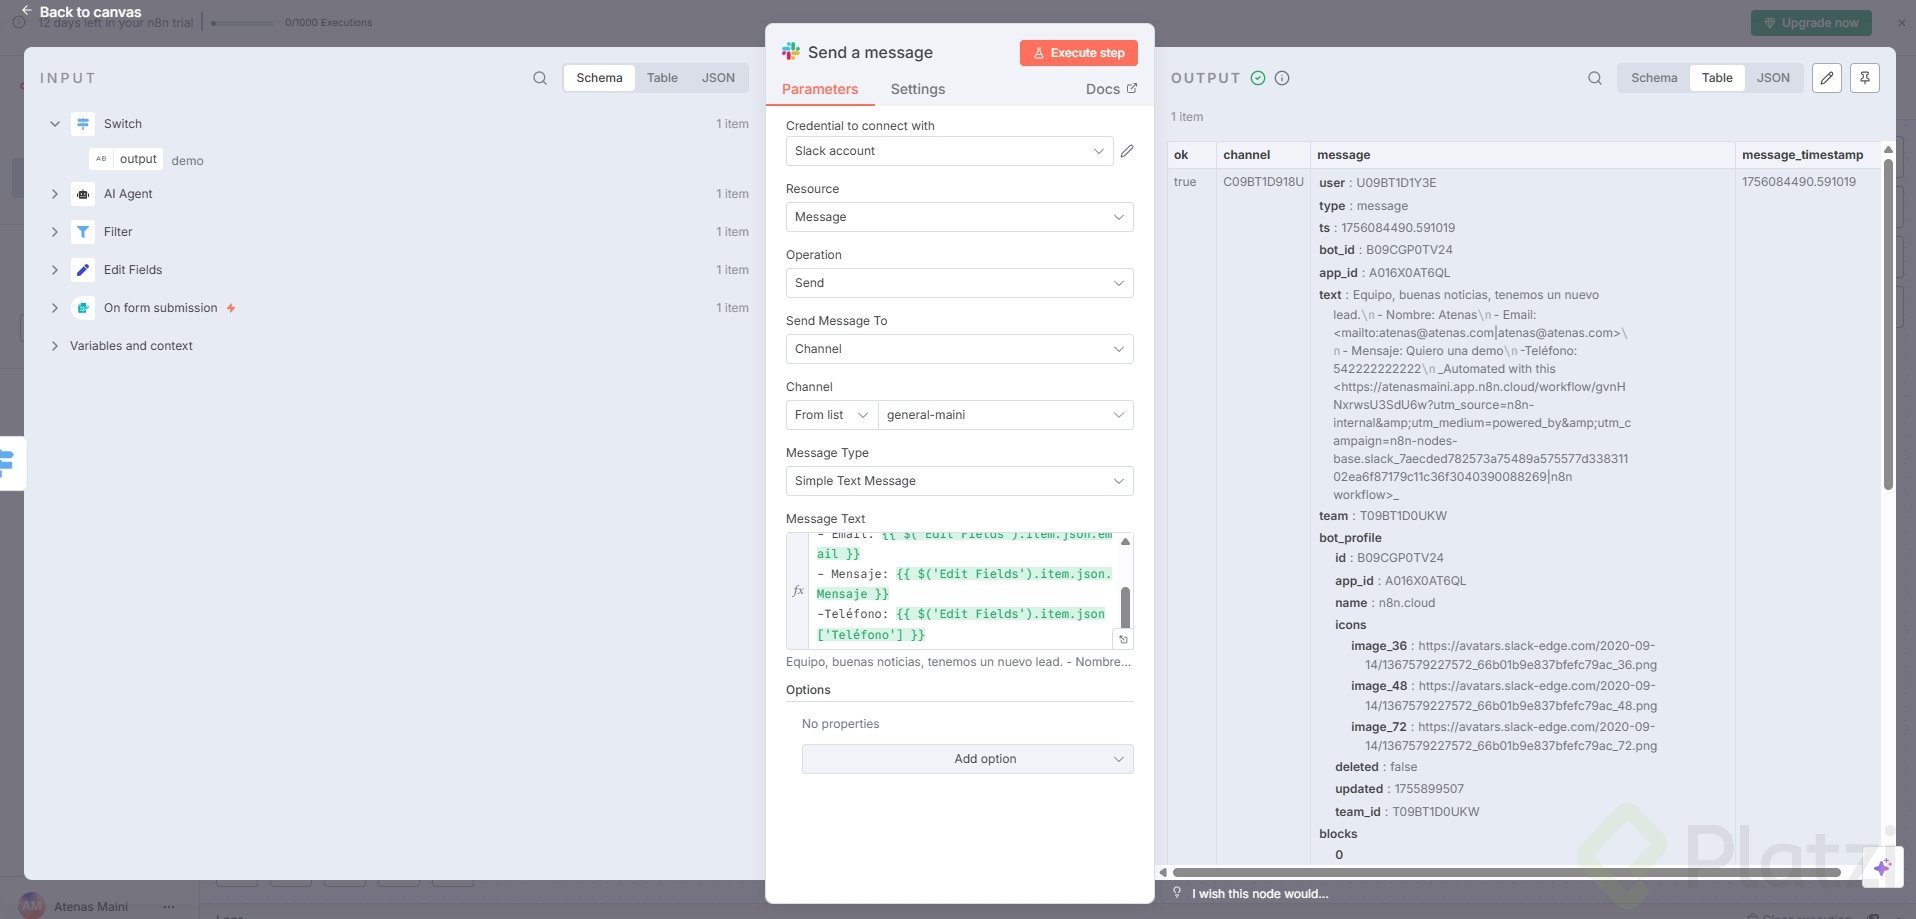Click the Upgrade now button

(x=1811, y=23)
